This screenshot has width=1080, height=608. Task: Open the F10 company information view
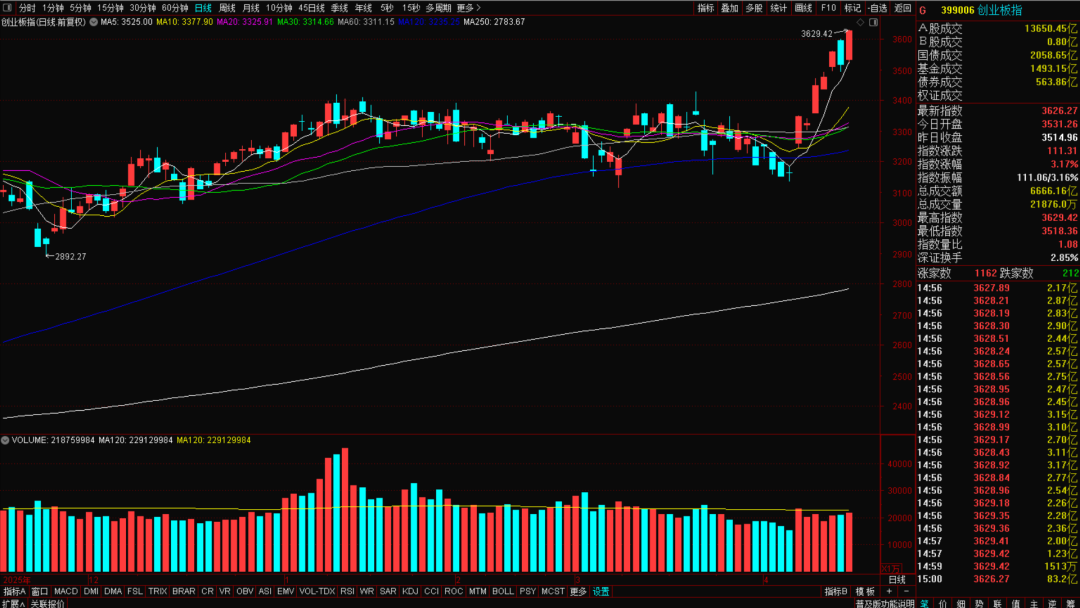(828, 8)
